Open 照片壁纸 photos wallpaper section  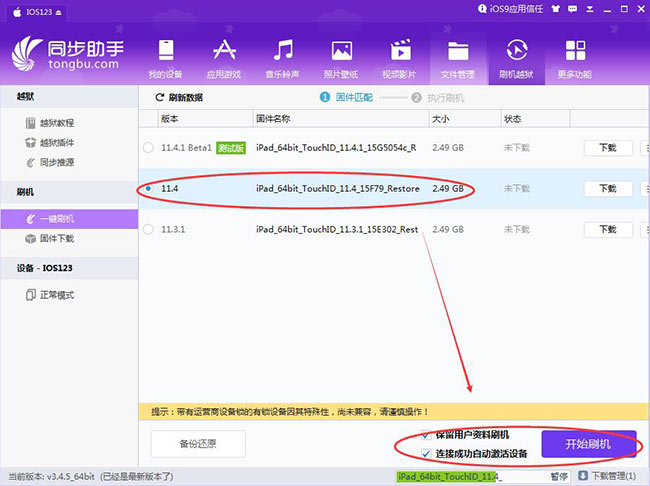click(x=341, y=58)
